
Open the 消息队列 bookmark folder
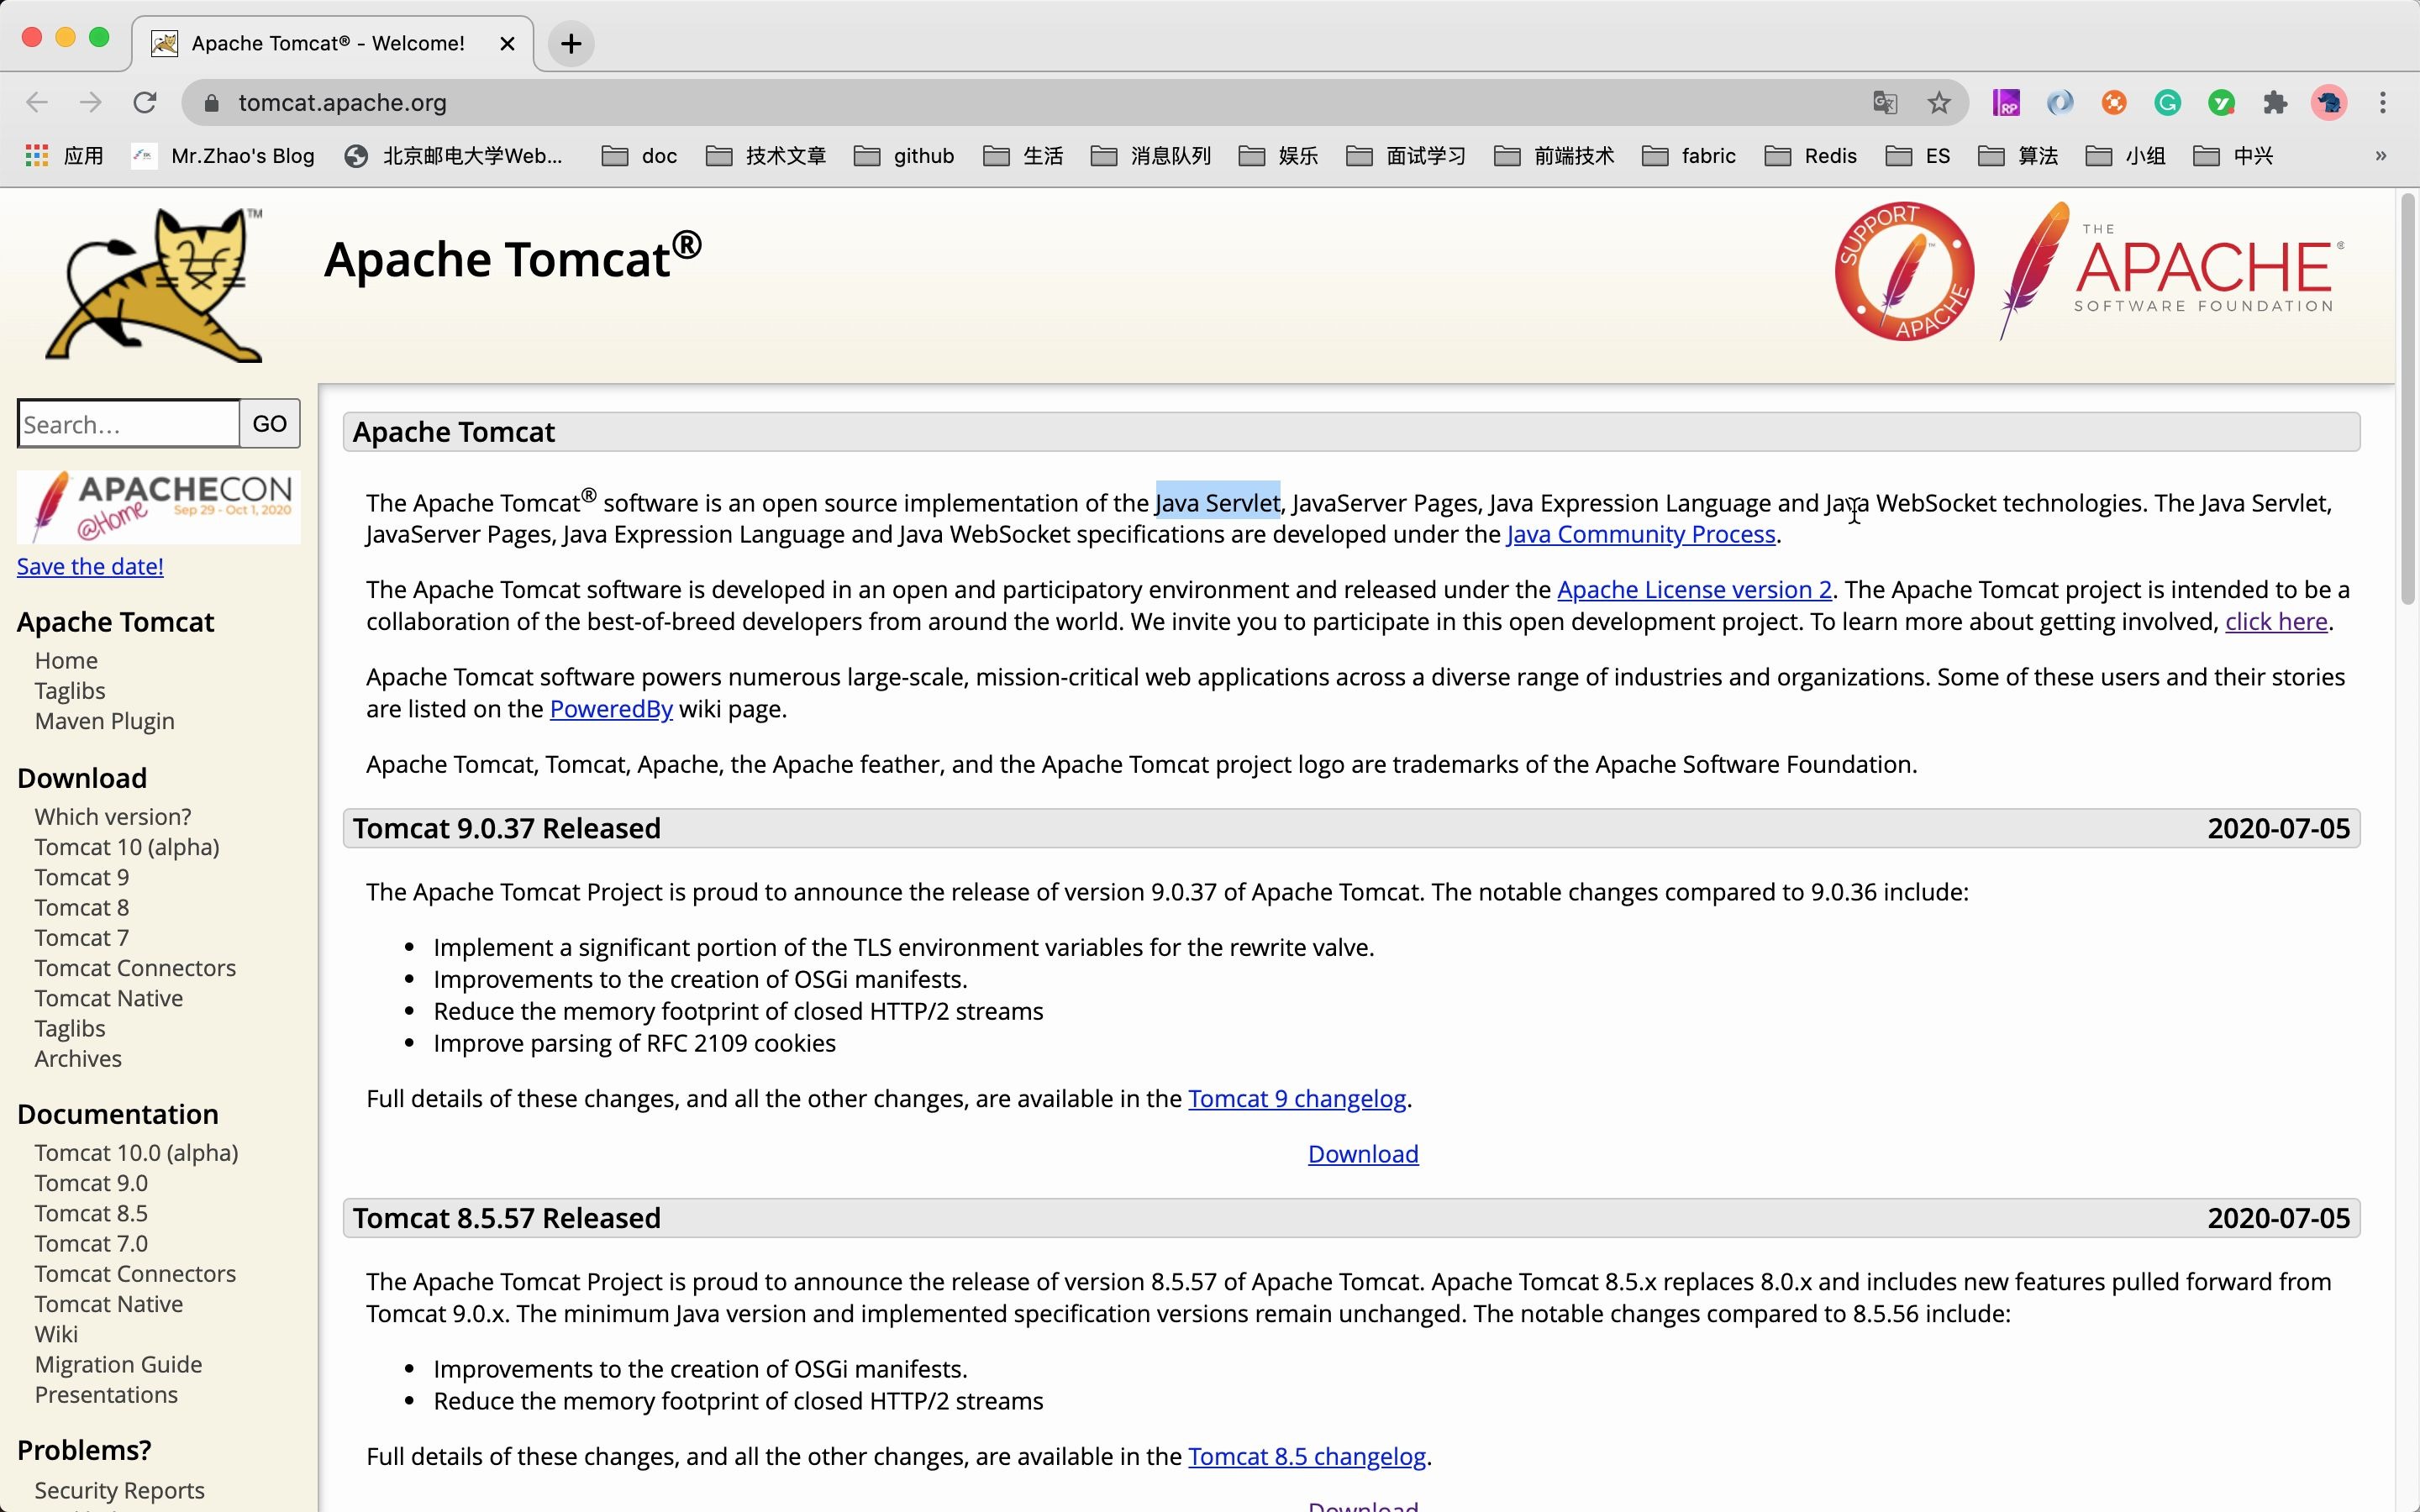point(1151,155)
